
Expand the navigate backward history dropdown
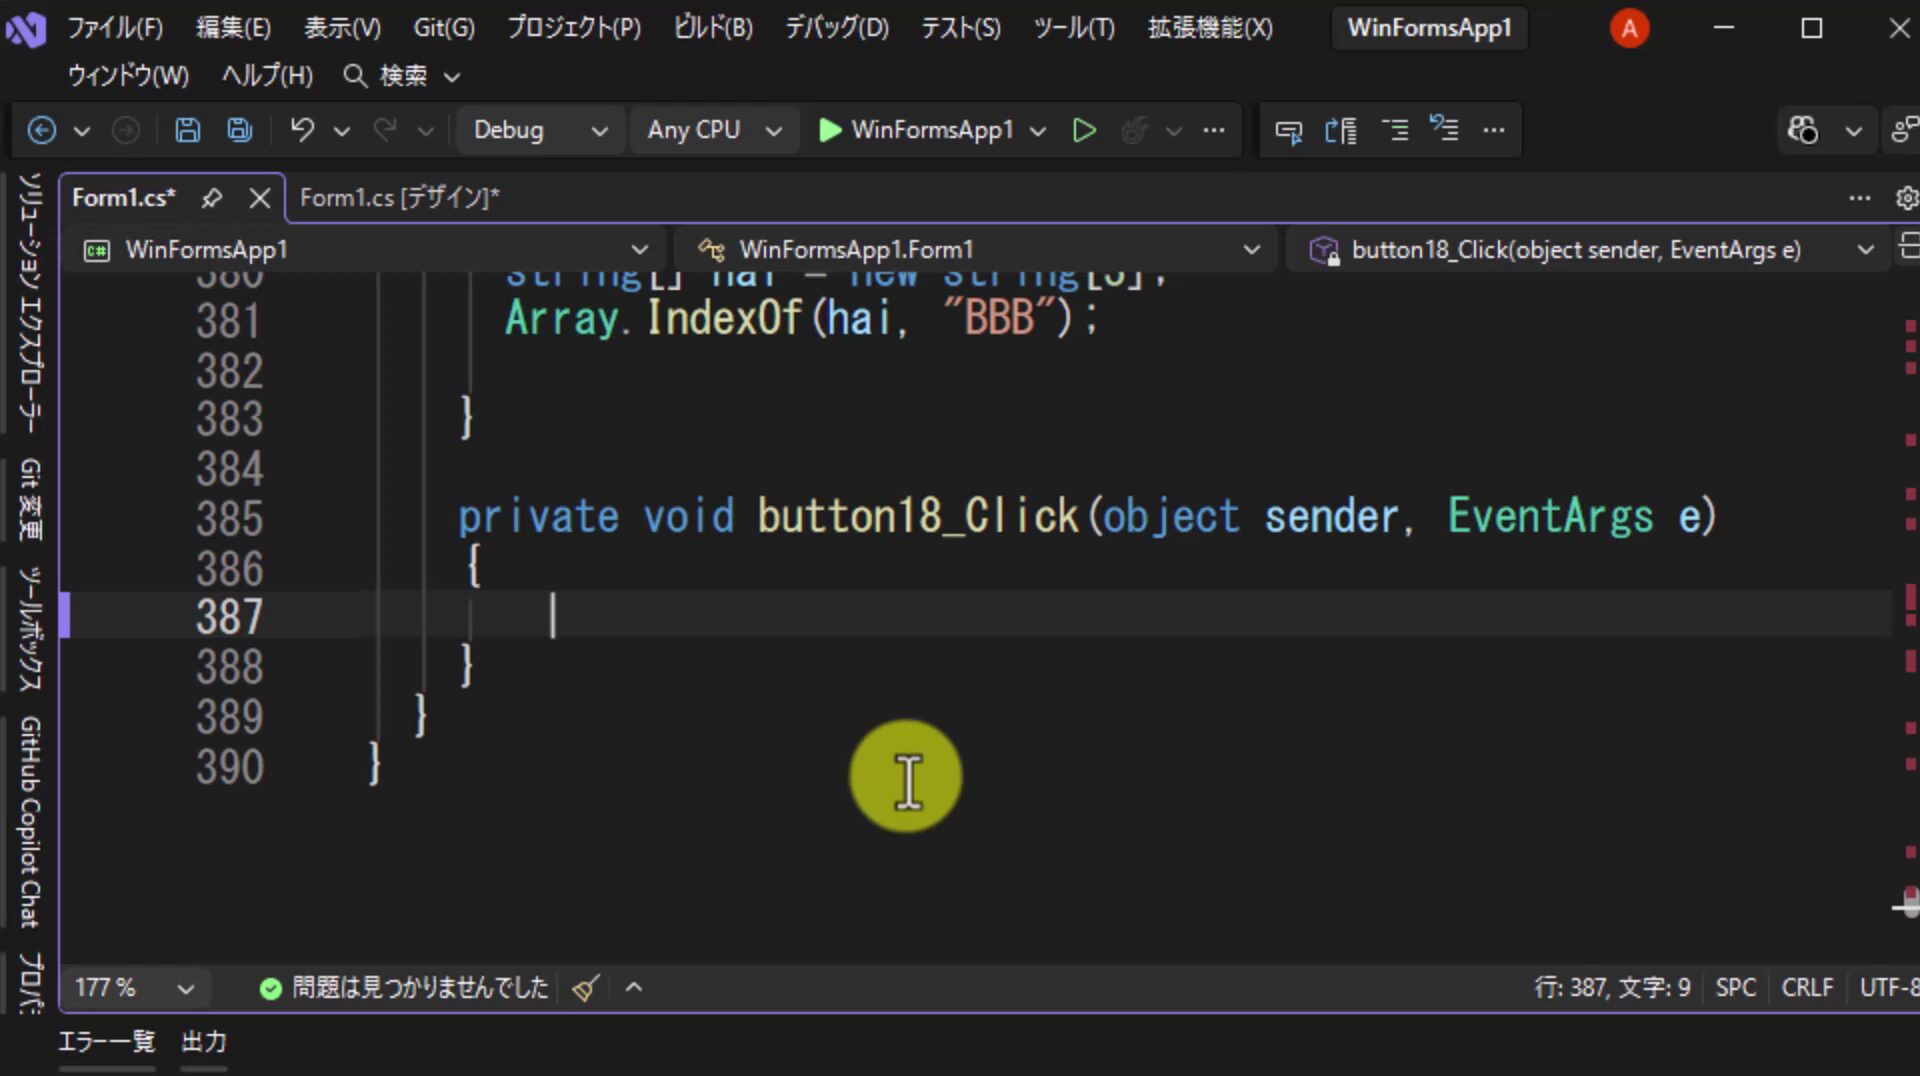click(x=82, y=131)
